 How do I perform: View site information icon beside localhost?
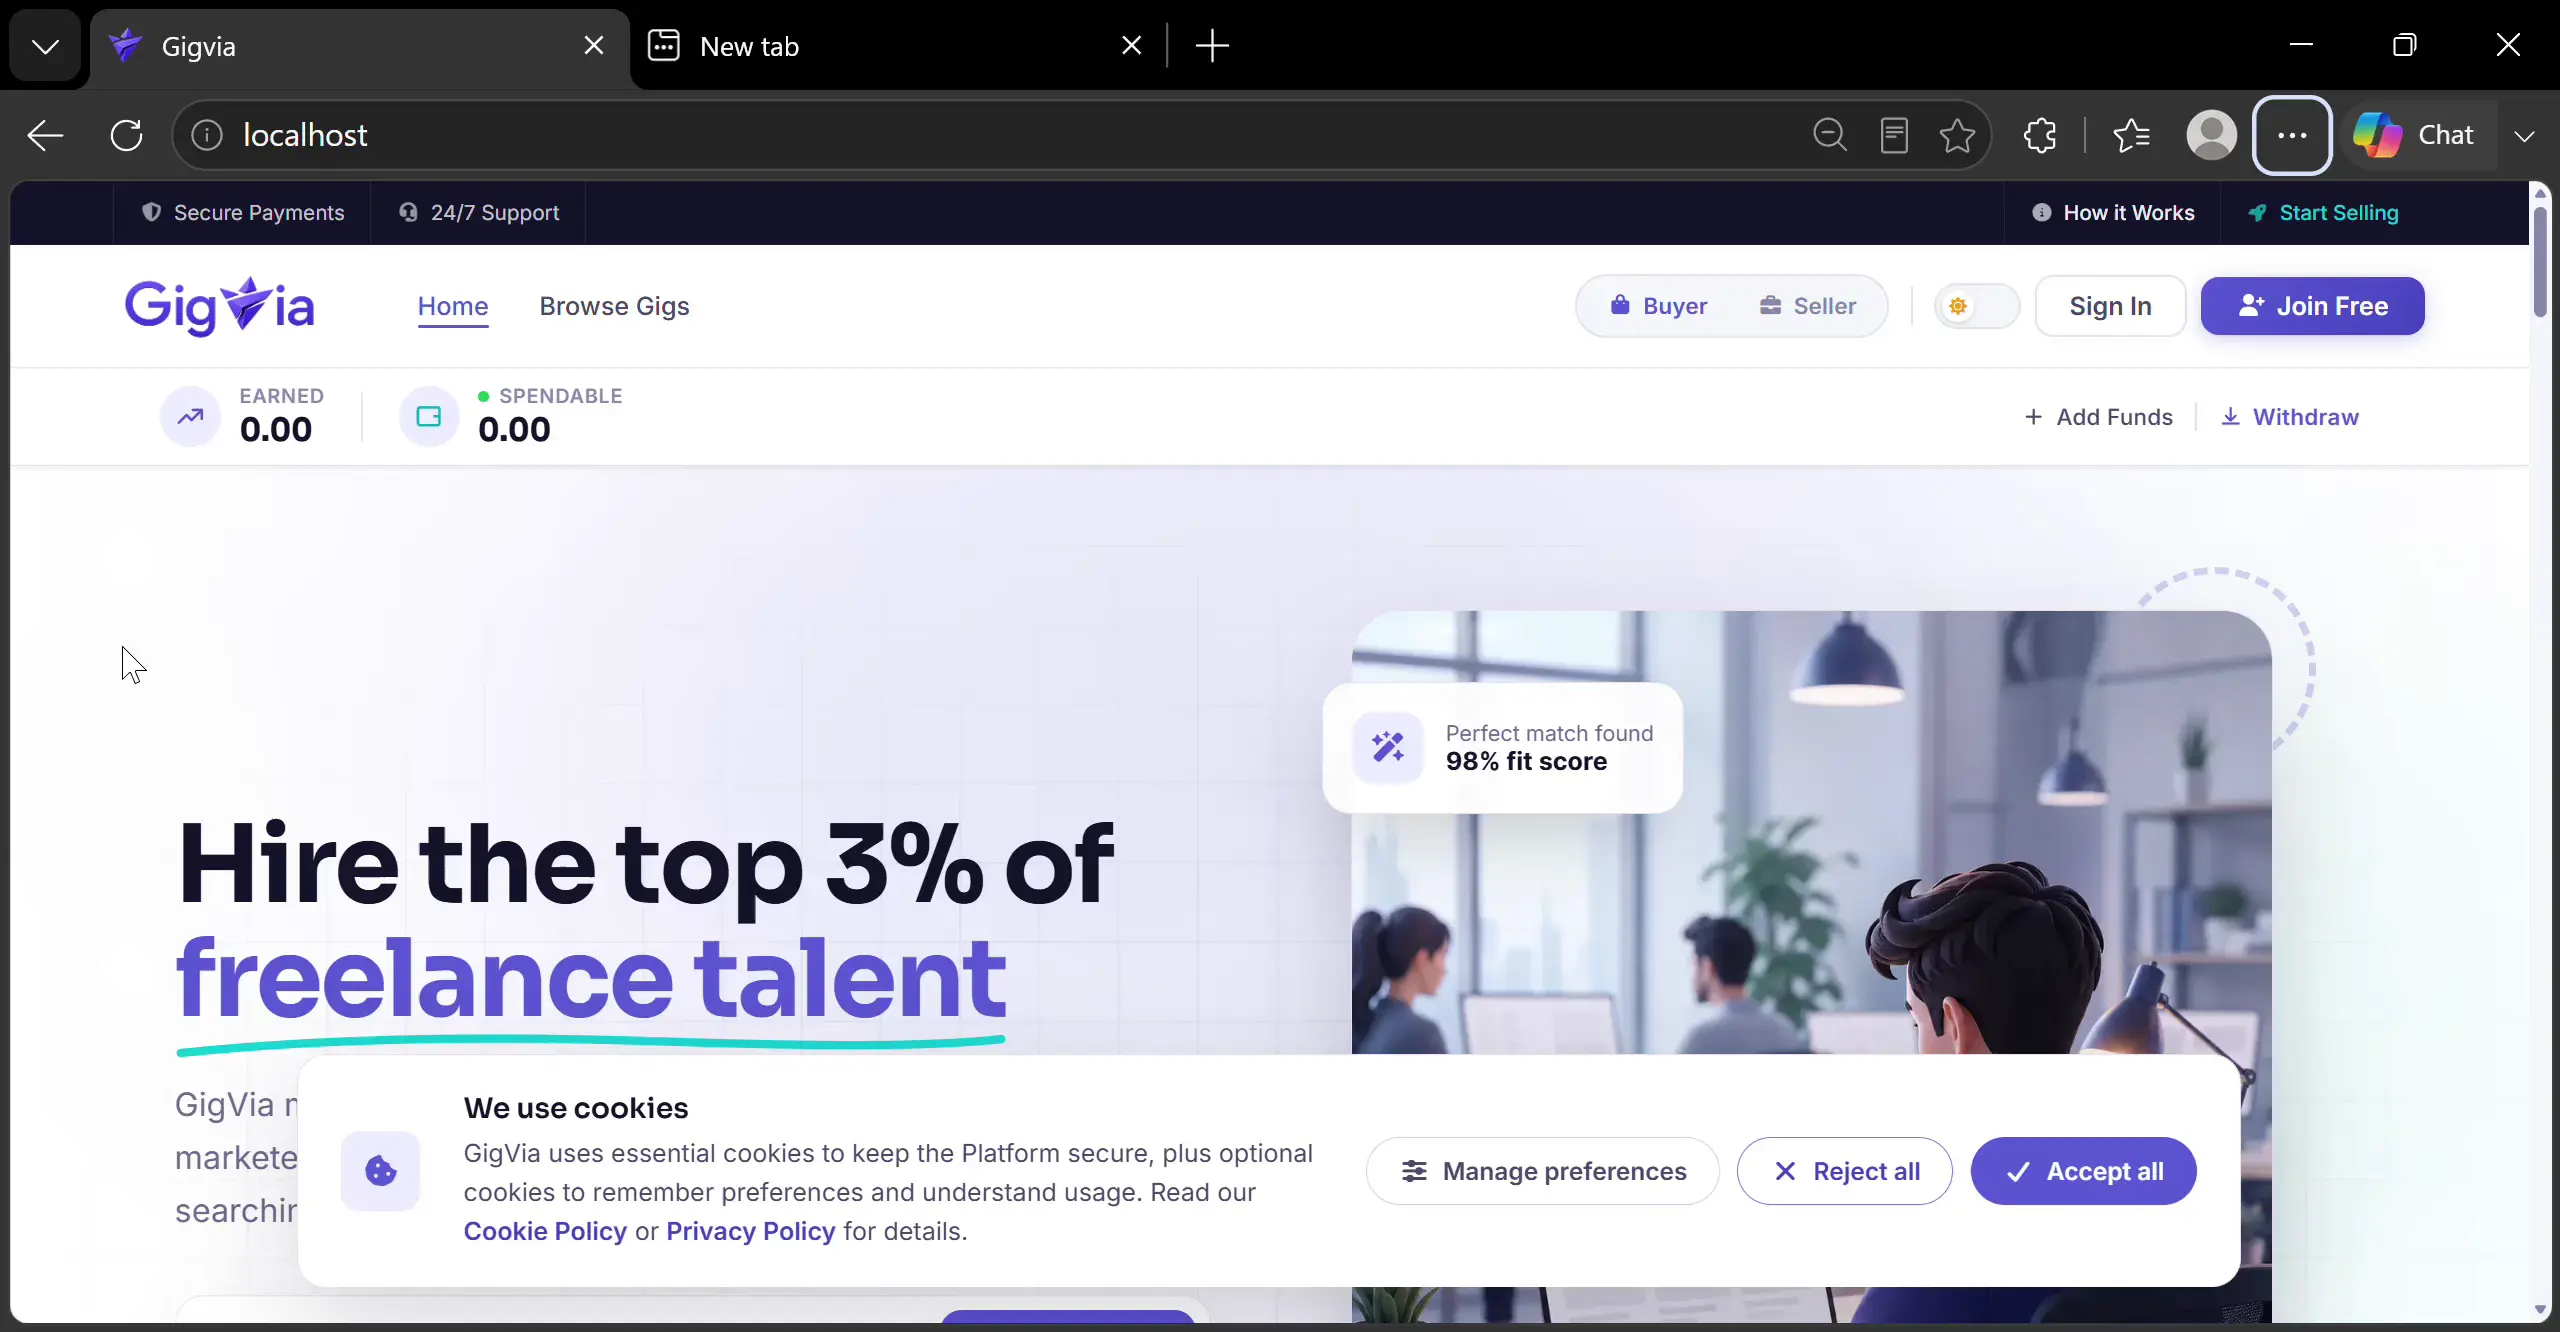tap(207, 135)
